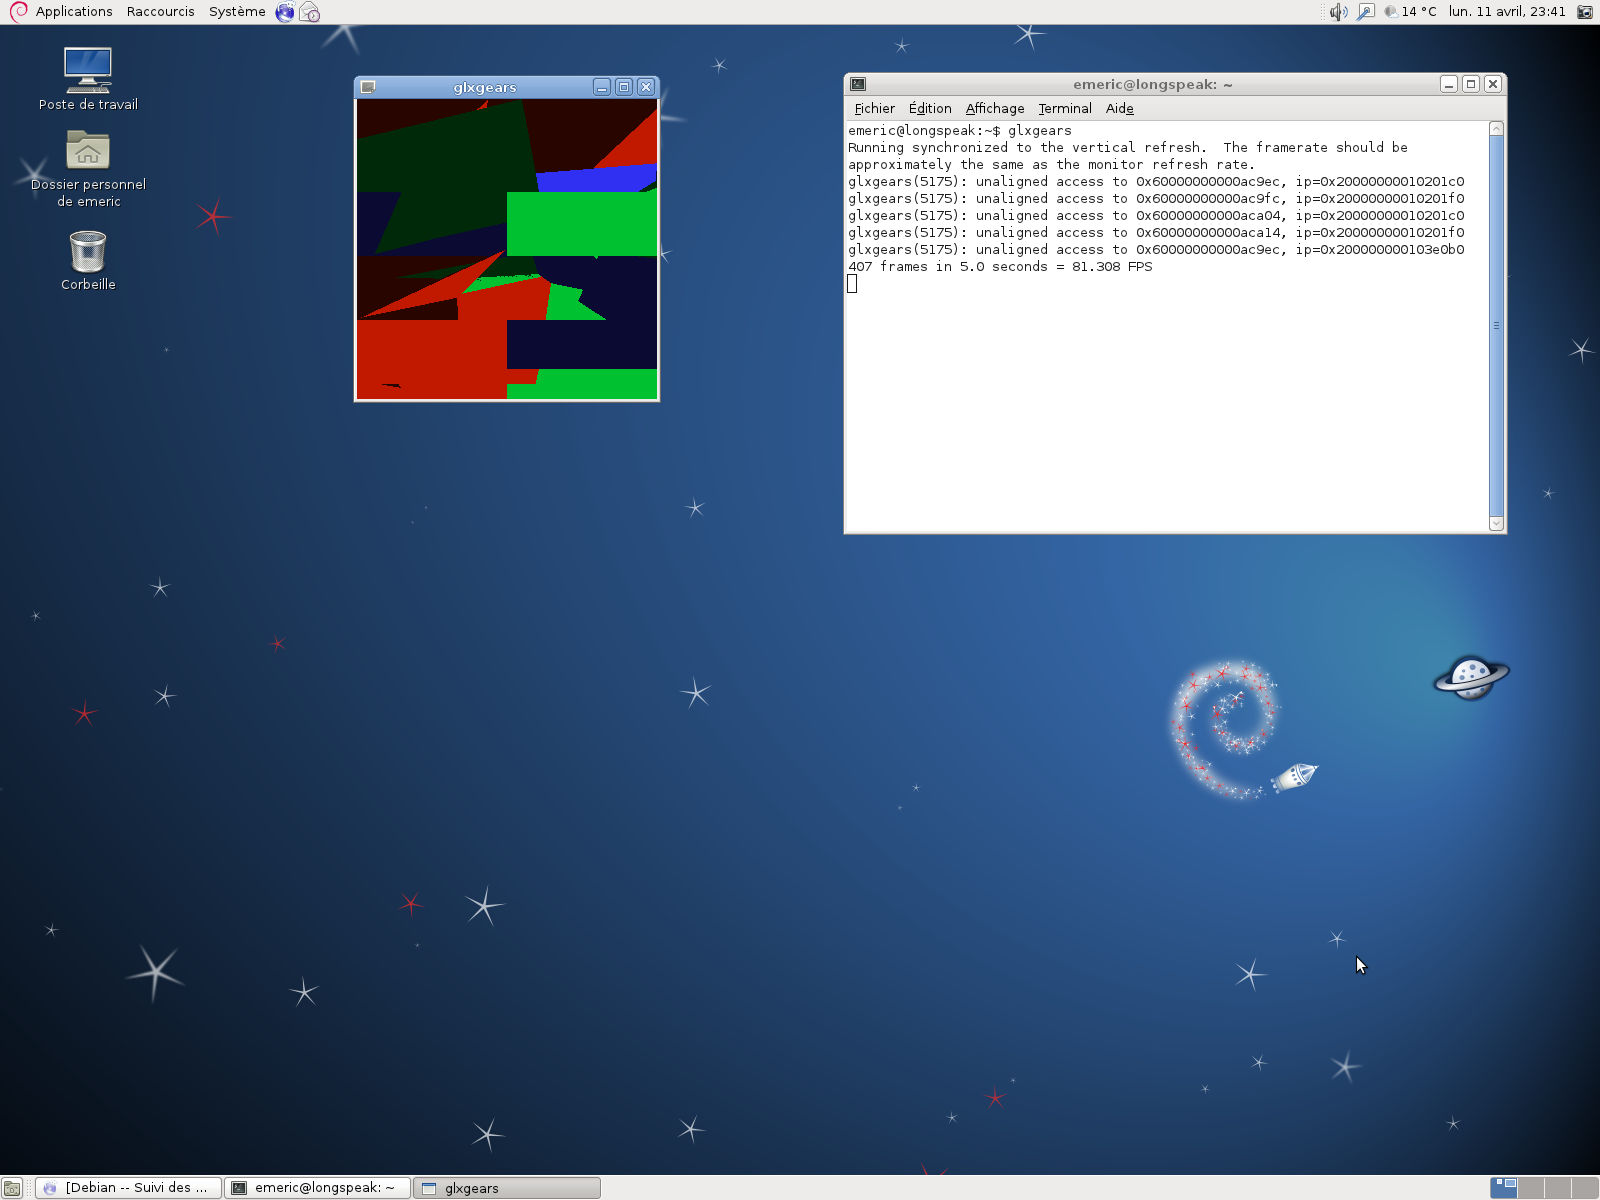Open the Applications menu
Viewport: 1600px width, 1200px height.
pyautogui.click(x=73, y=12)
